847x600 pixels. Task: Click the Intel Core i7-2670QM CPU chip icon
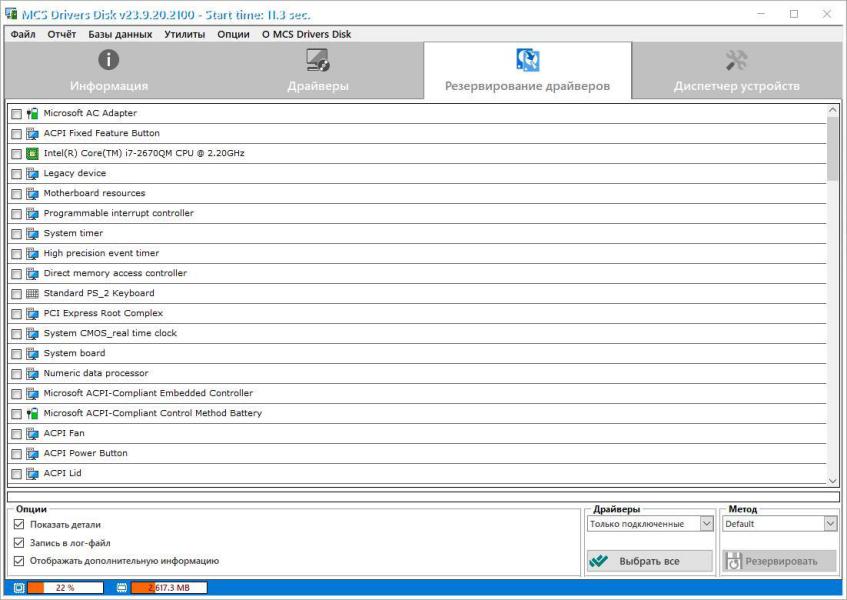point(32,153)
